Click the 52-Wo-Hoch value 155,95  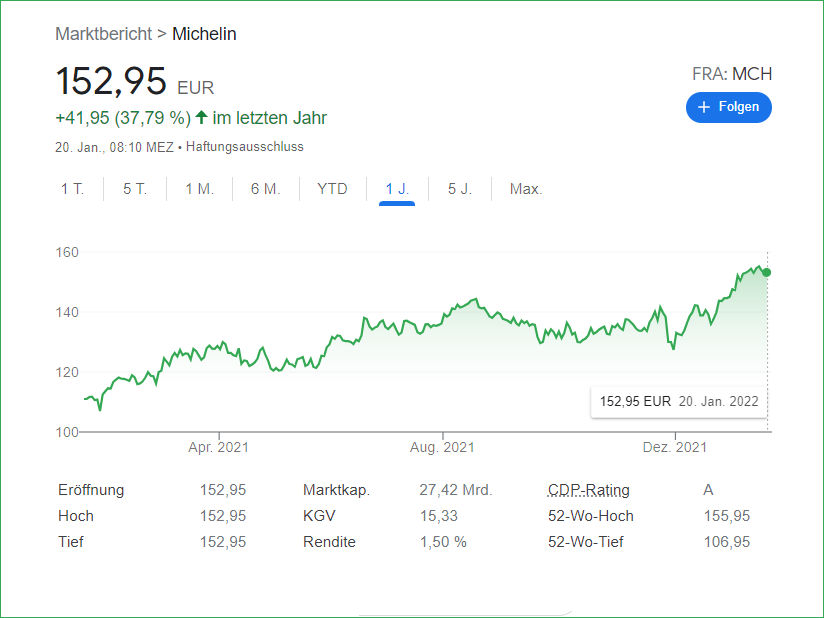[727, 516]
